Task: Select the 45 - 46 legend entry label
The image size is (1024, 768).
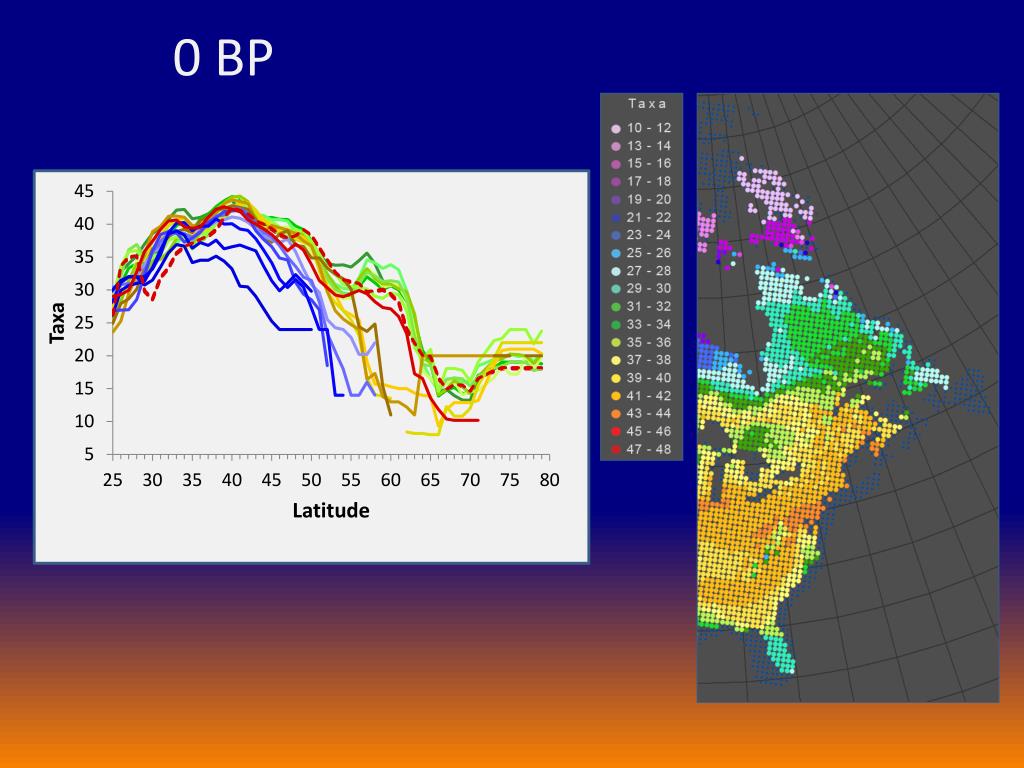Action: [650, 432]
